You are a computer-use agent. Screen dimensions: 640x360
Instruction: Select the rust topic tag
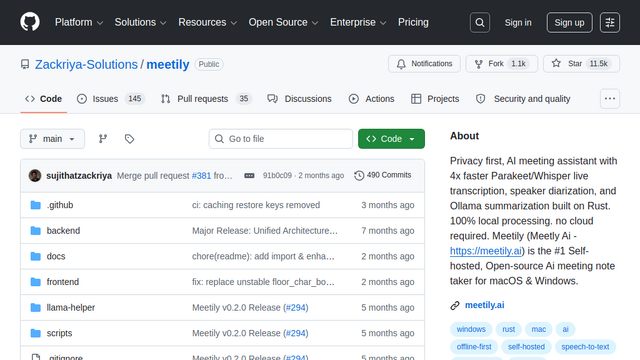coord(509,329)
